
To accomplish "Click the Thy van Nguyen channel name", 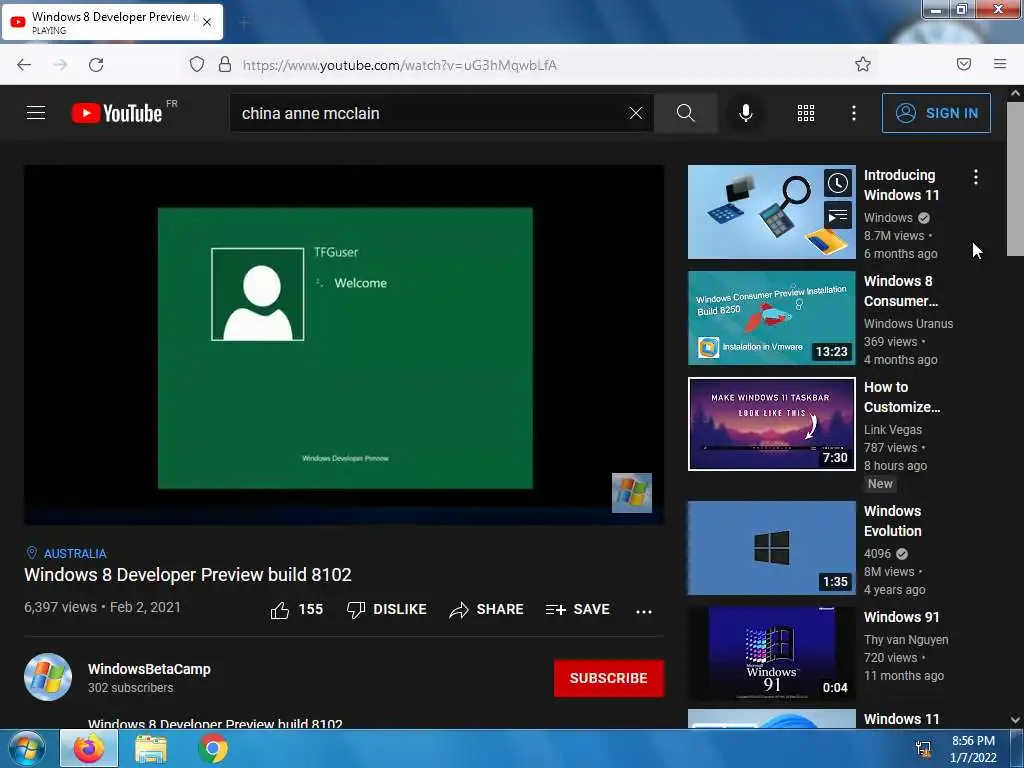I will click(x=906, y=640).
